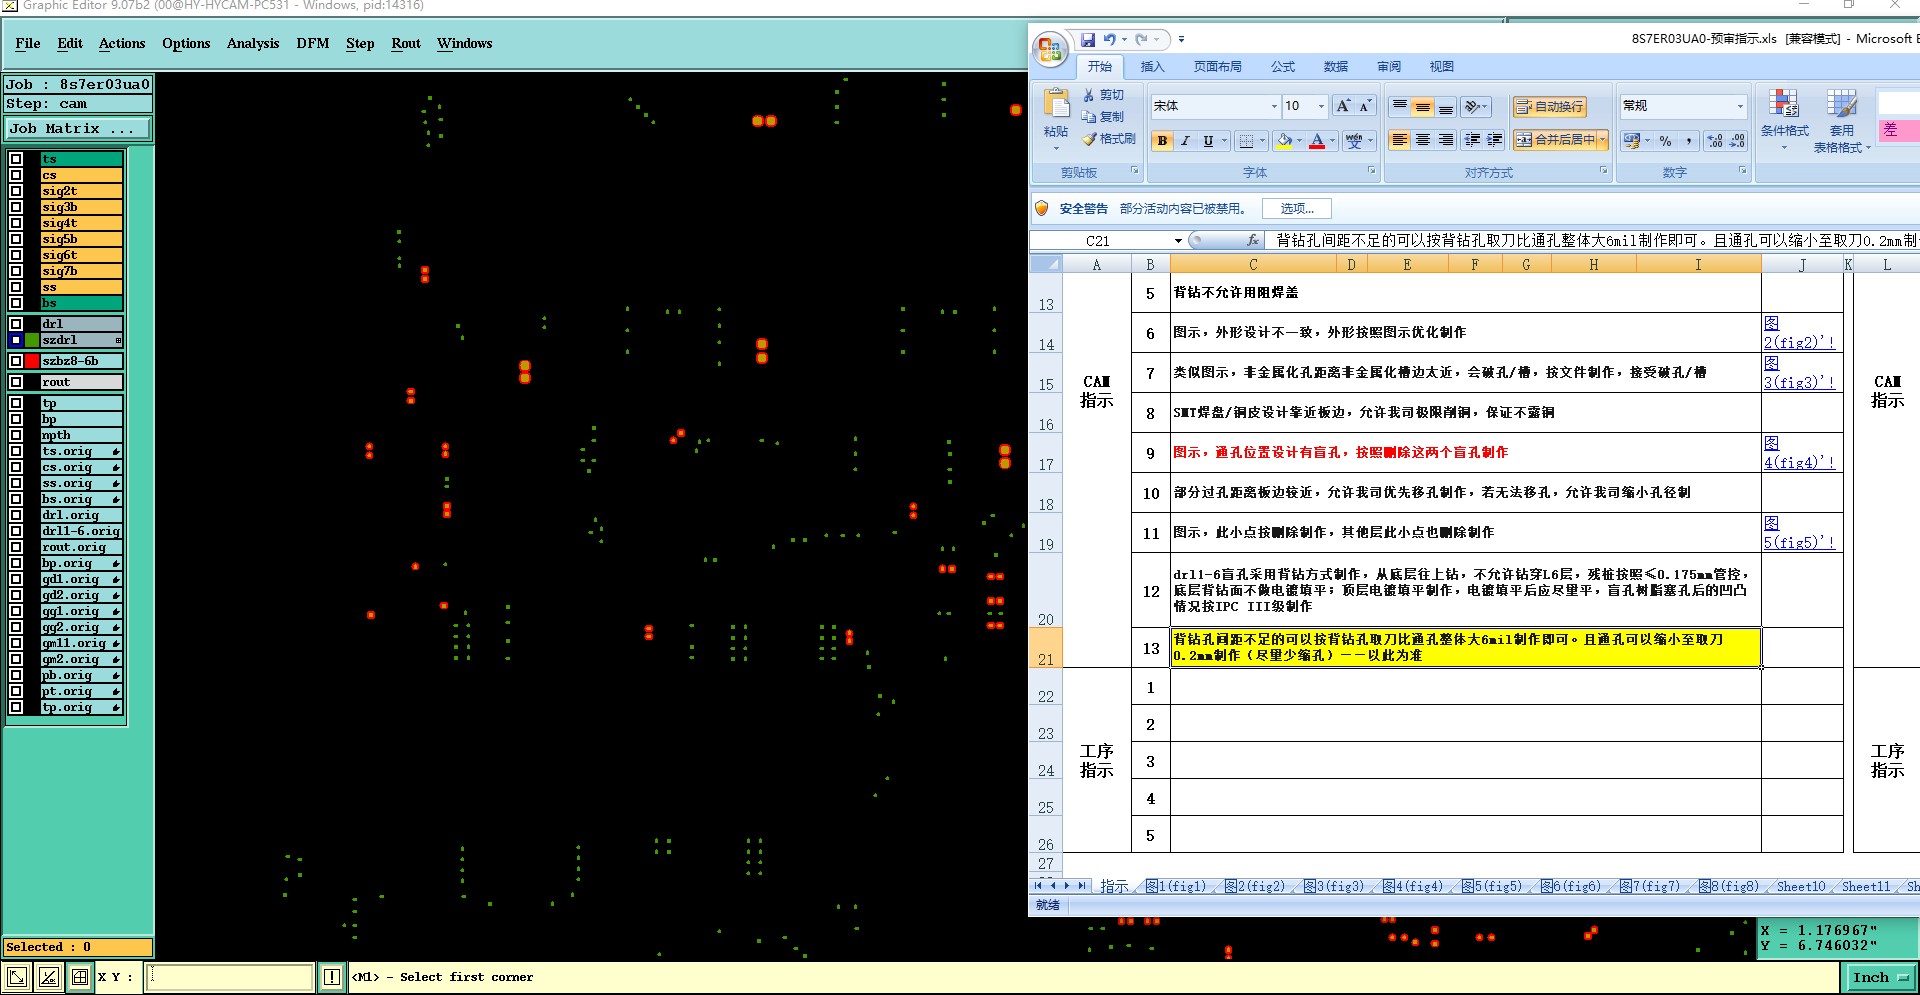The width and height of the screenshot is (1920, 995).
Task: Click Undo in Excel quick access toolbar
Action: coord(1110,40)
